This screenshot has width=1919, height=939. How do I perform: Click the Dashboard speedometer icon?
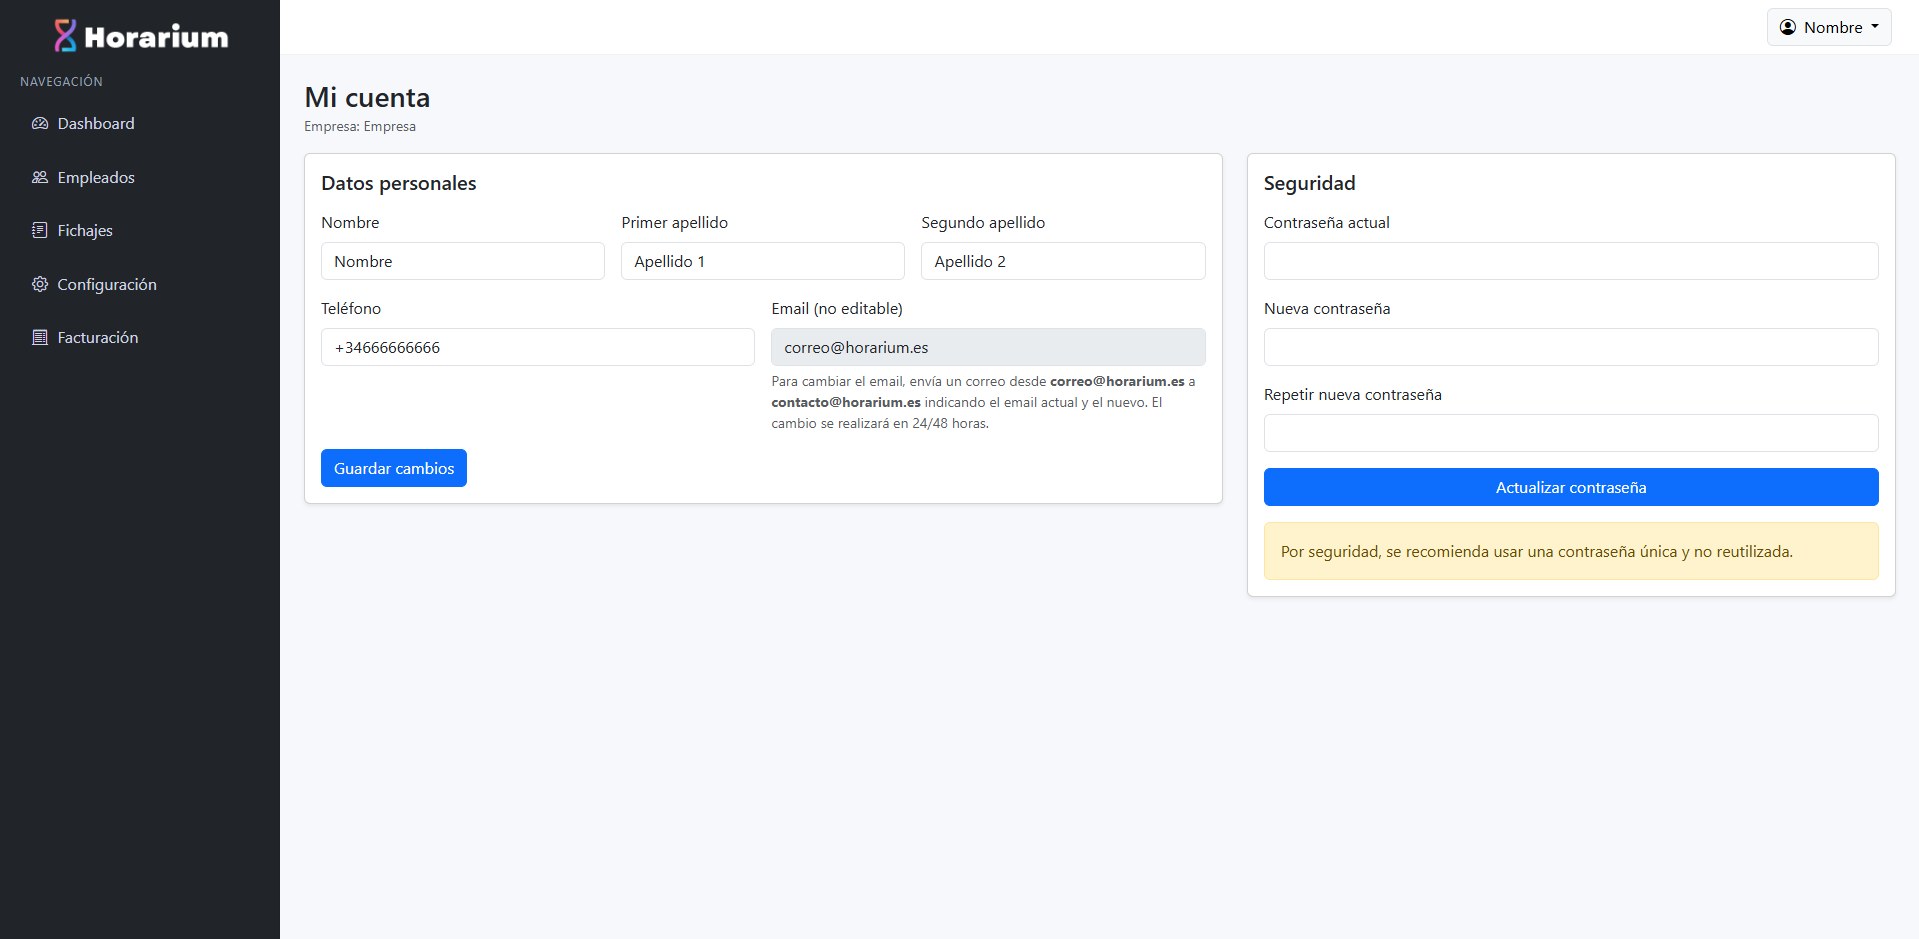[x=40, y=124]
